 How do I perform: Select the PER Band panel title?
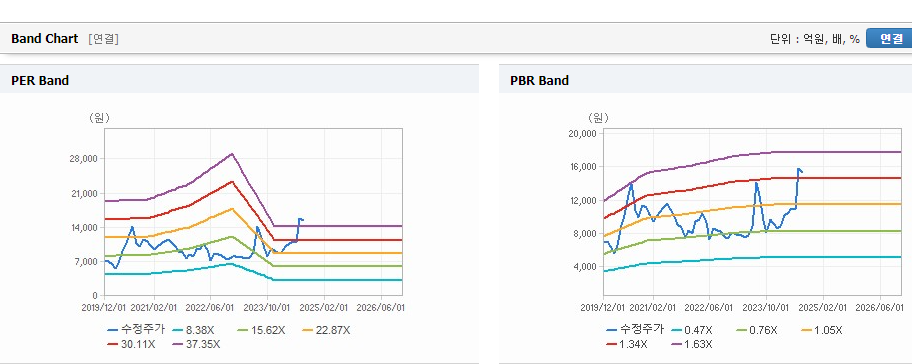click(40, 81)
